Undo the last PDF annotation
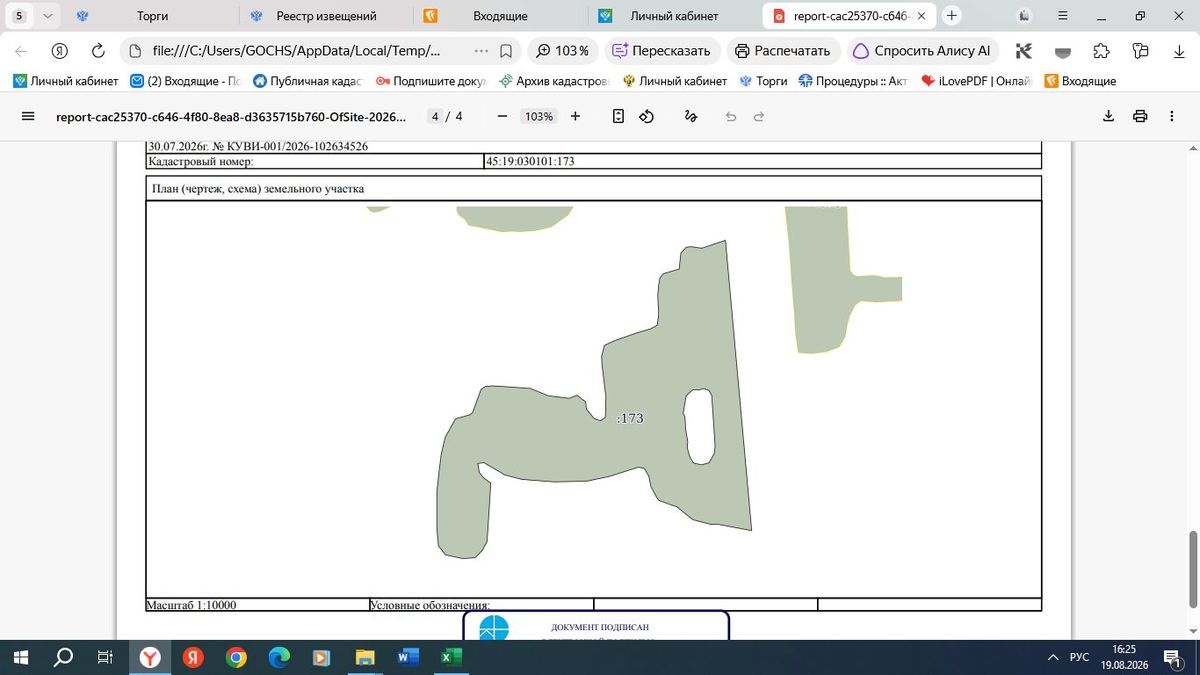Image resolution: width=1200 pixels, height=675 pixels. 731,116
